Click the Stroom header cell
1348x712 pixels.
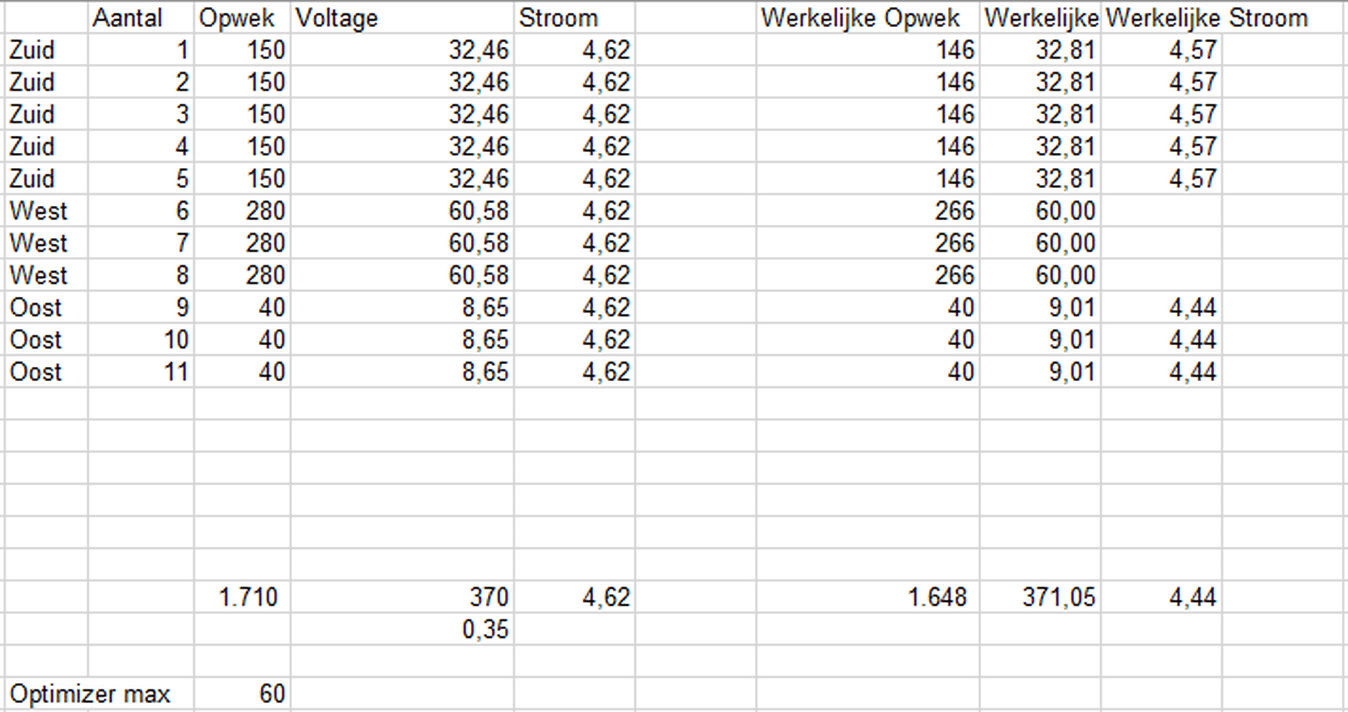click(574, 18)
